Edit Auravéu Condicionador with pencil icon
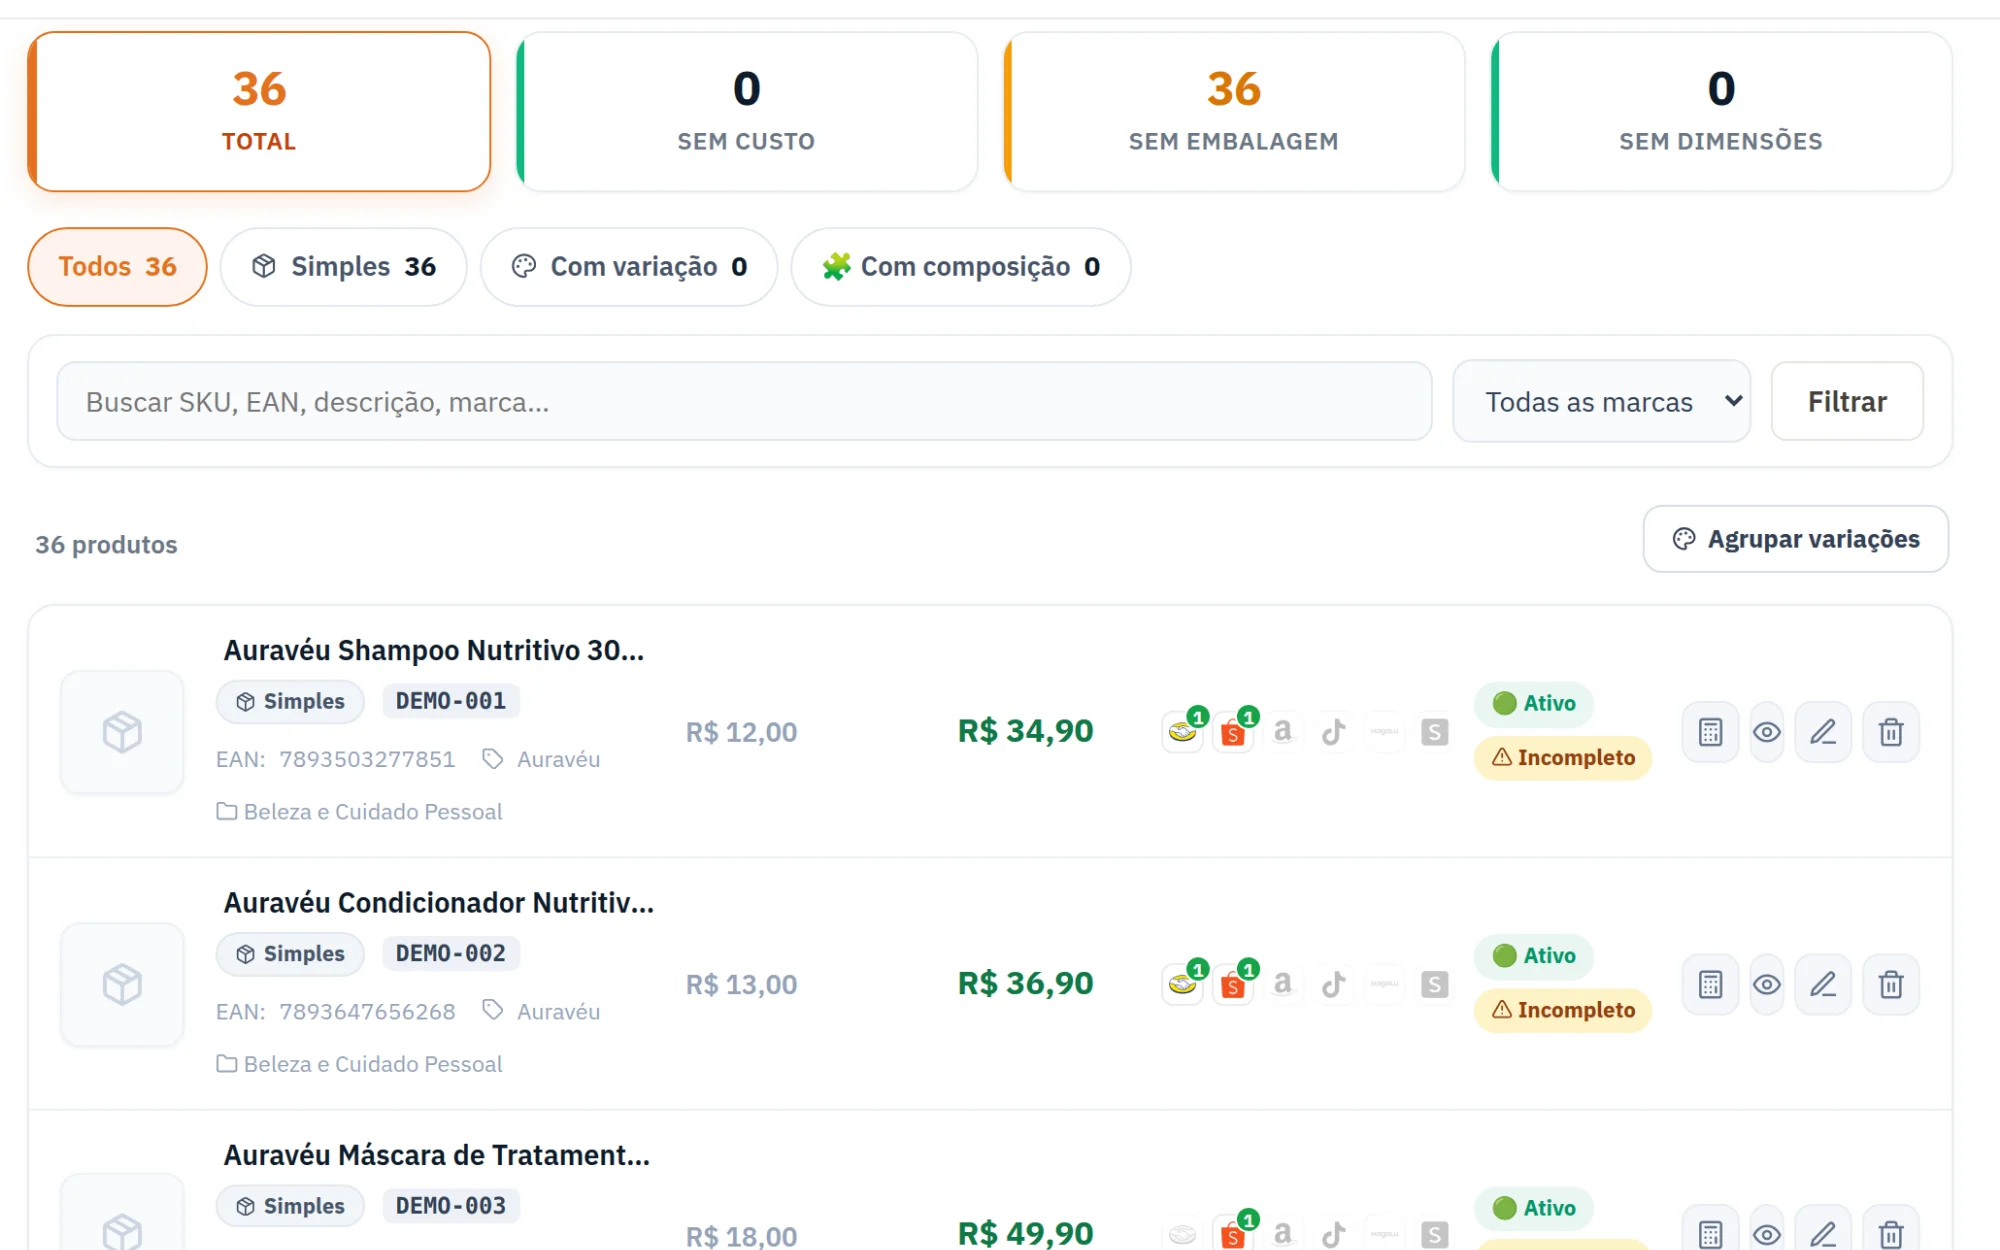The width and height of the screenshot is (2000, 1250). pos(1823,984)
